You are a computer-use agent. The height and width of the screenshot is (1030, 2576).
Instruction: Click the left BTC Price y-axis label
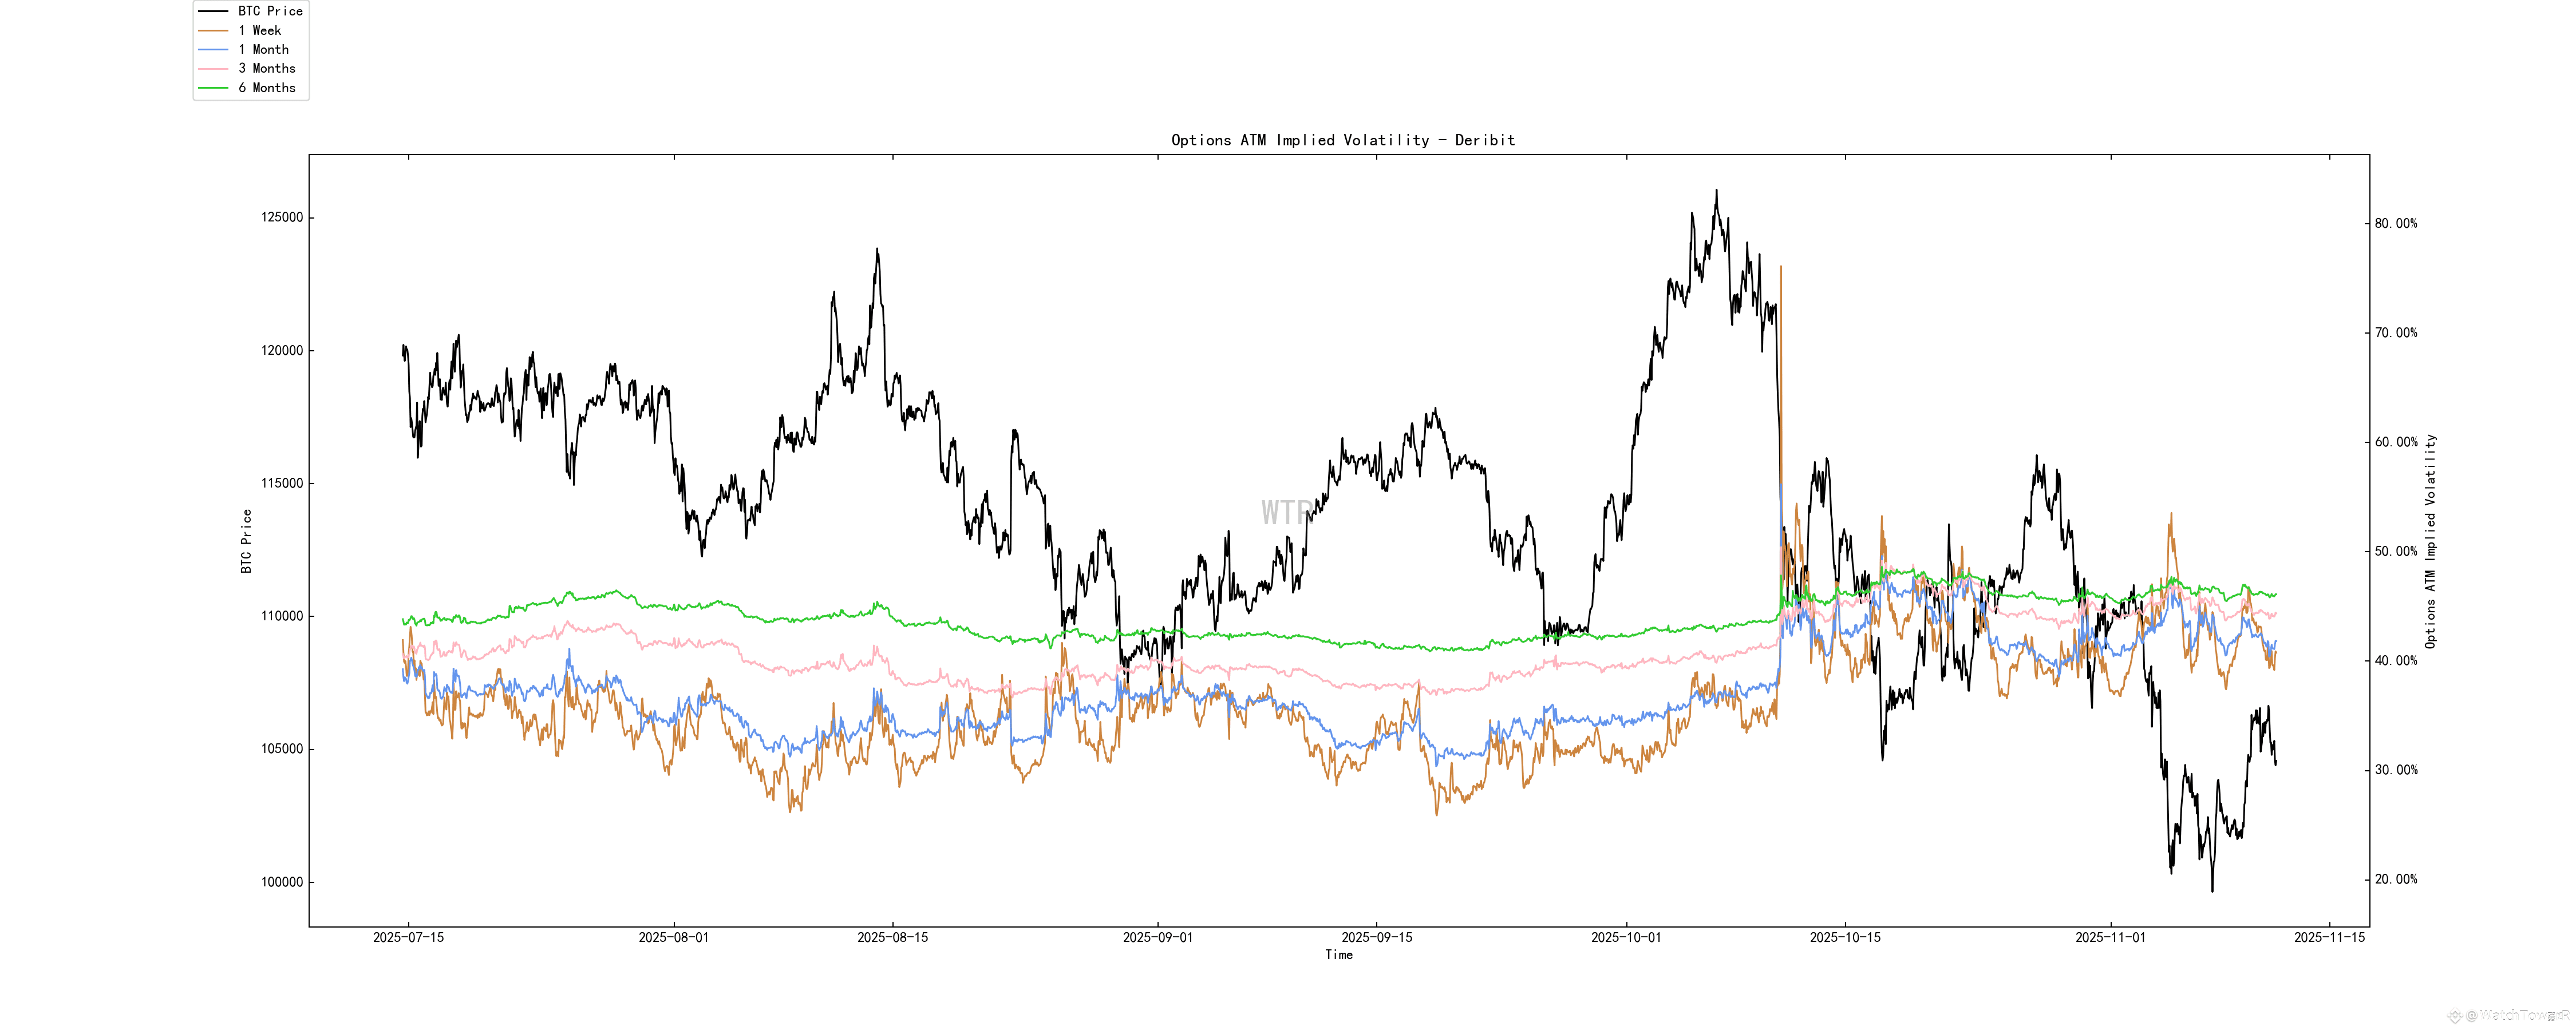(246, 541)
